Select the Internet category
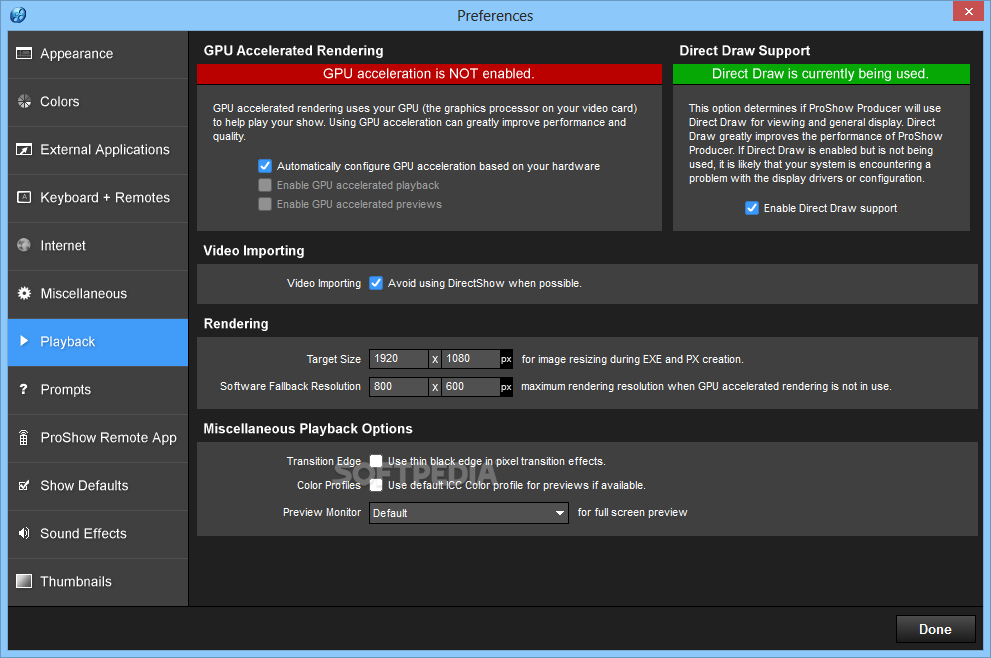The height and width of the screenshot is (658, 991). click(x=98, y=246)
